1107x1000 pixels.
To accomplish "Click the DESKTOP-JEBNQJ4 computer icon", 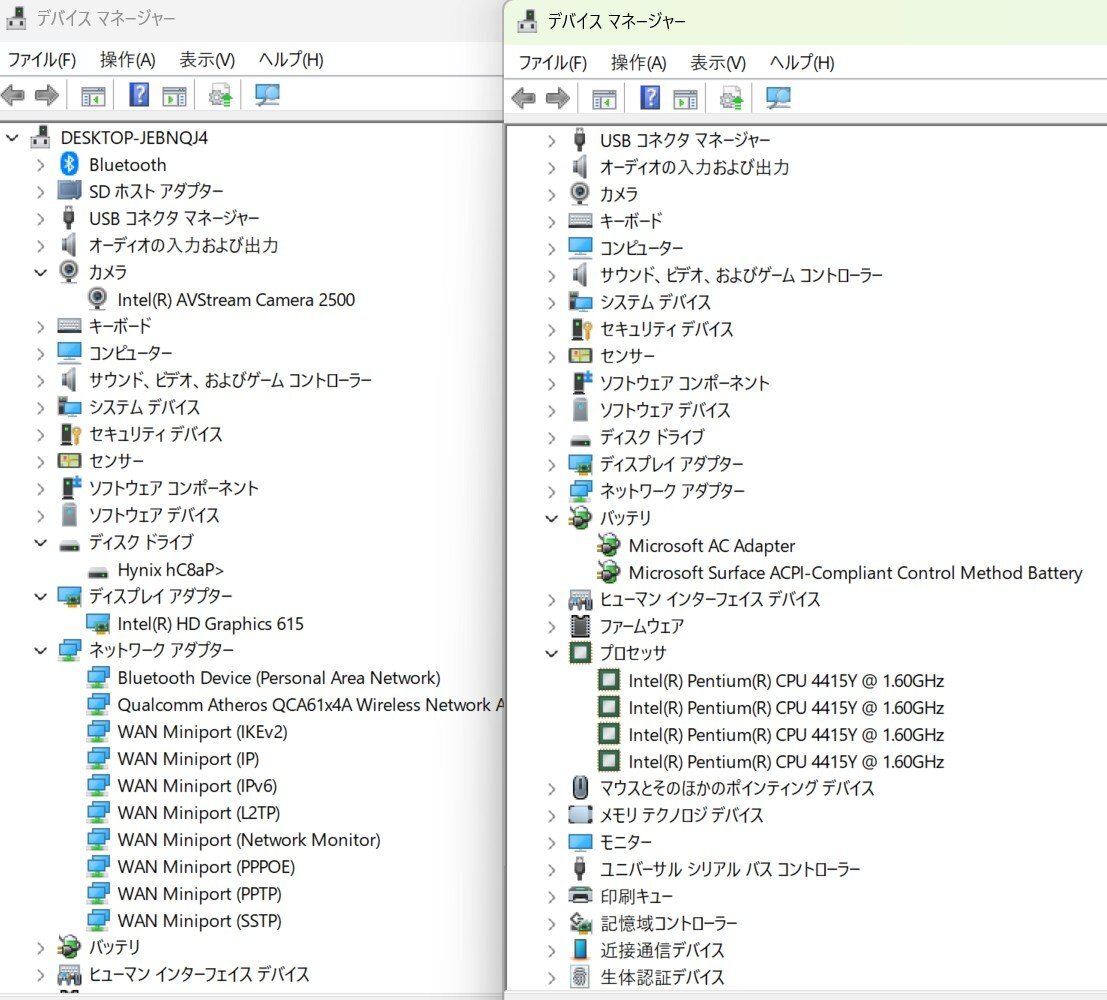I will click(40, 137).
